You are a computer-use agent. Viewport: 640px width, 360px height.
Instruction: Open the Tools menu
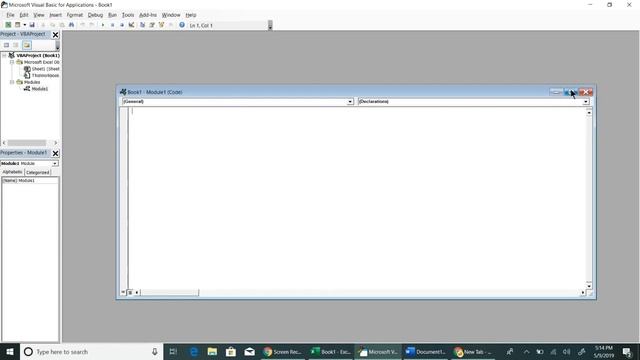(x=128, y=15)
